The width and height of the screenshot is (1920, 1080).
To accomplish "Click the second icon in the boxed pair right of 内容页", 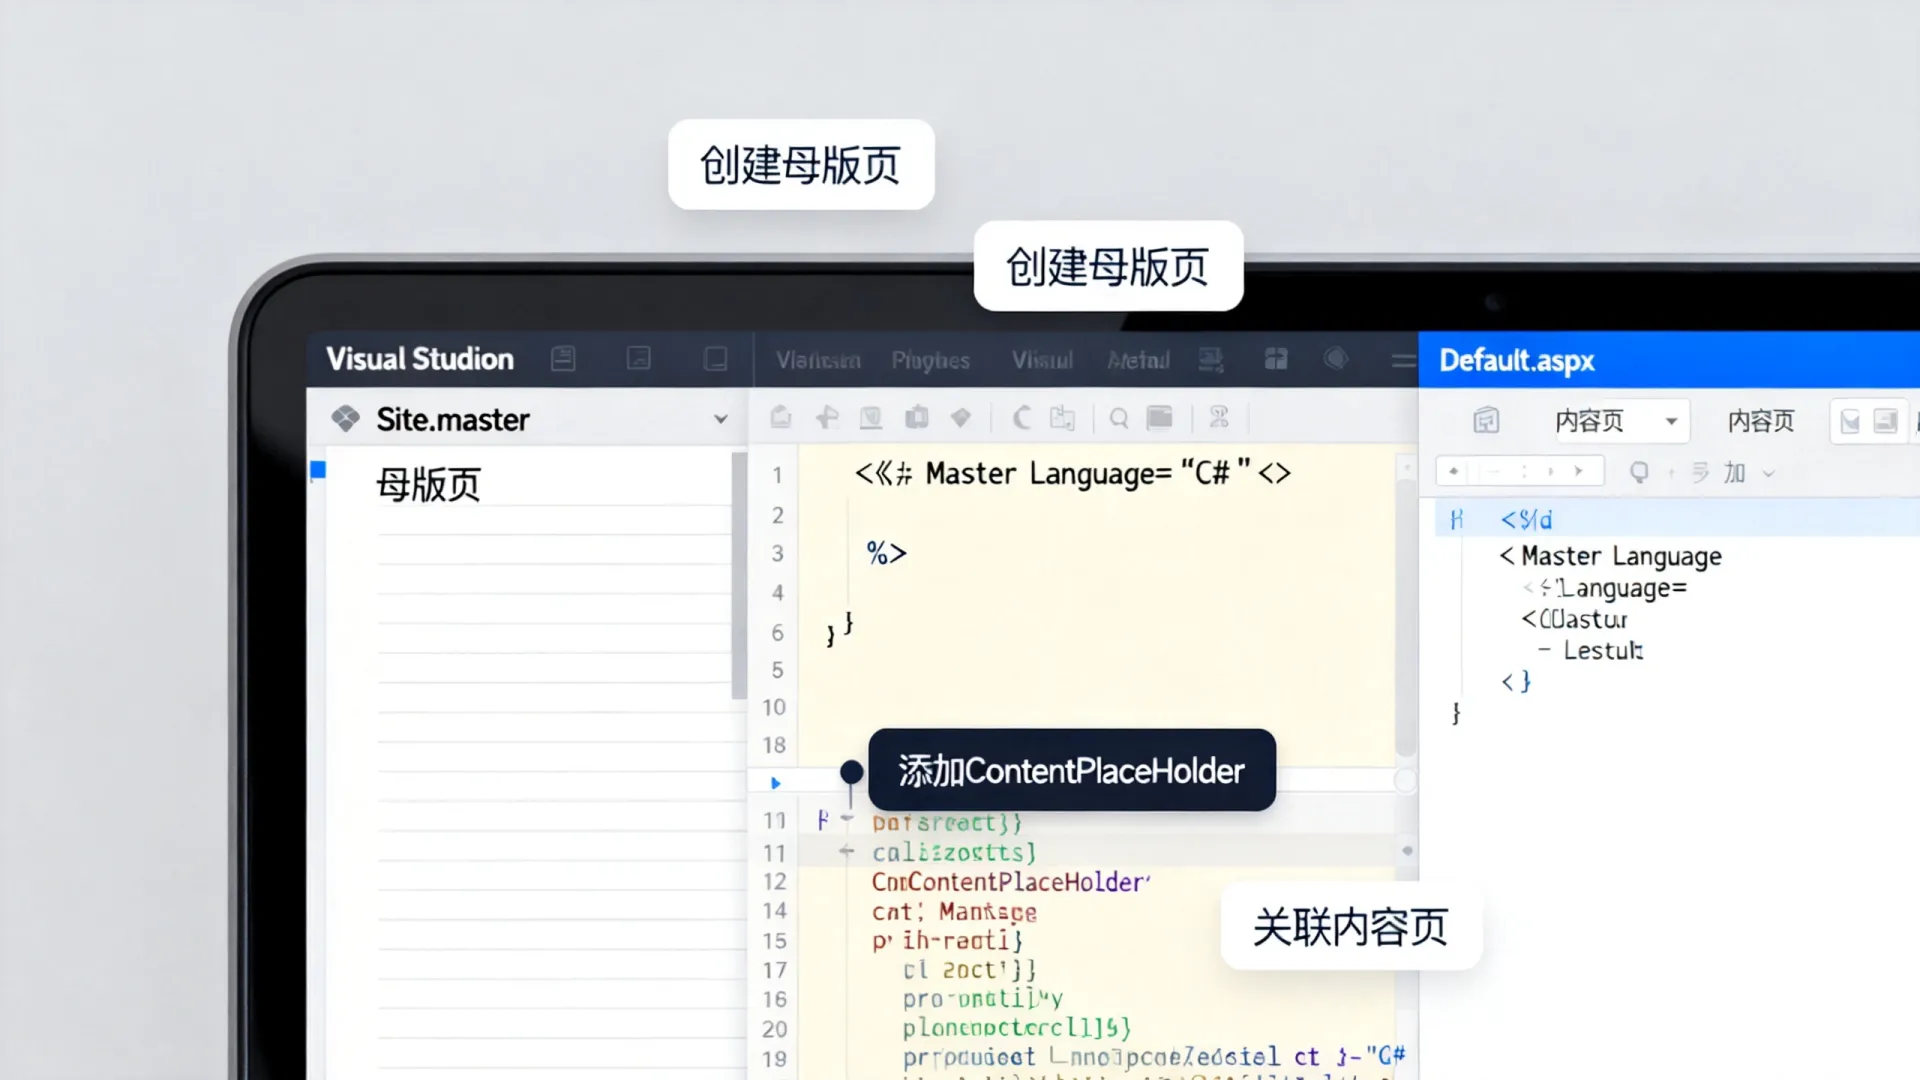I will click(1885, 421).
